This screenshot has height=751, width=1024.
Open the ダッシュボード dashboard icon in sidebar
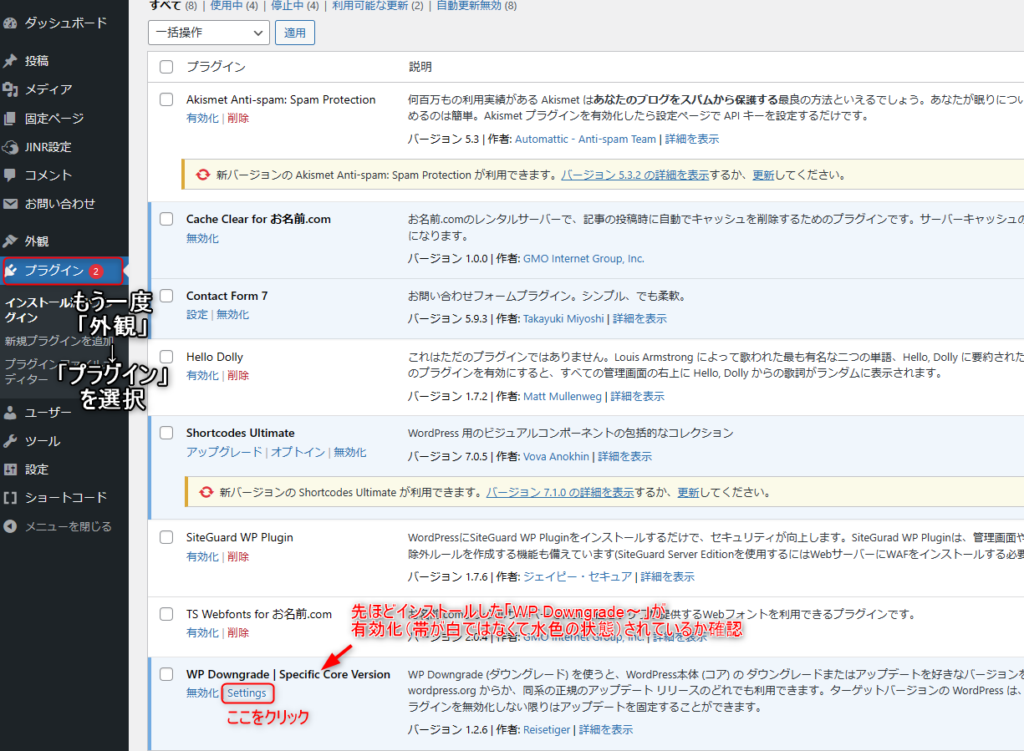coord(10,24)
